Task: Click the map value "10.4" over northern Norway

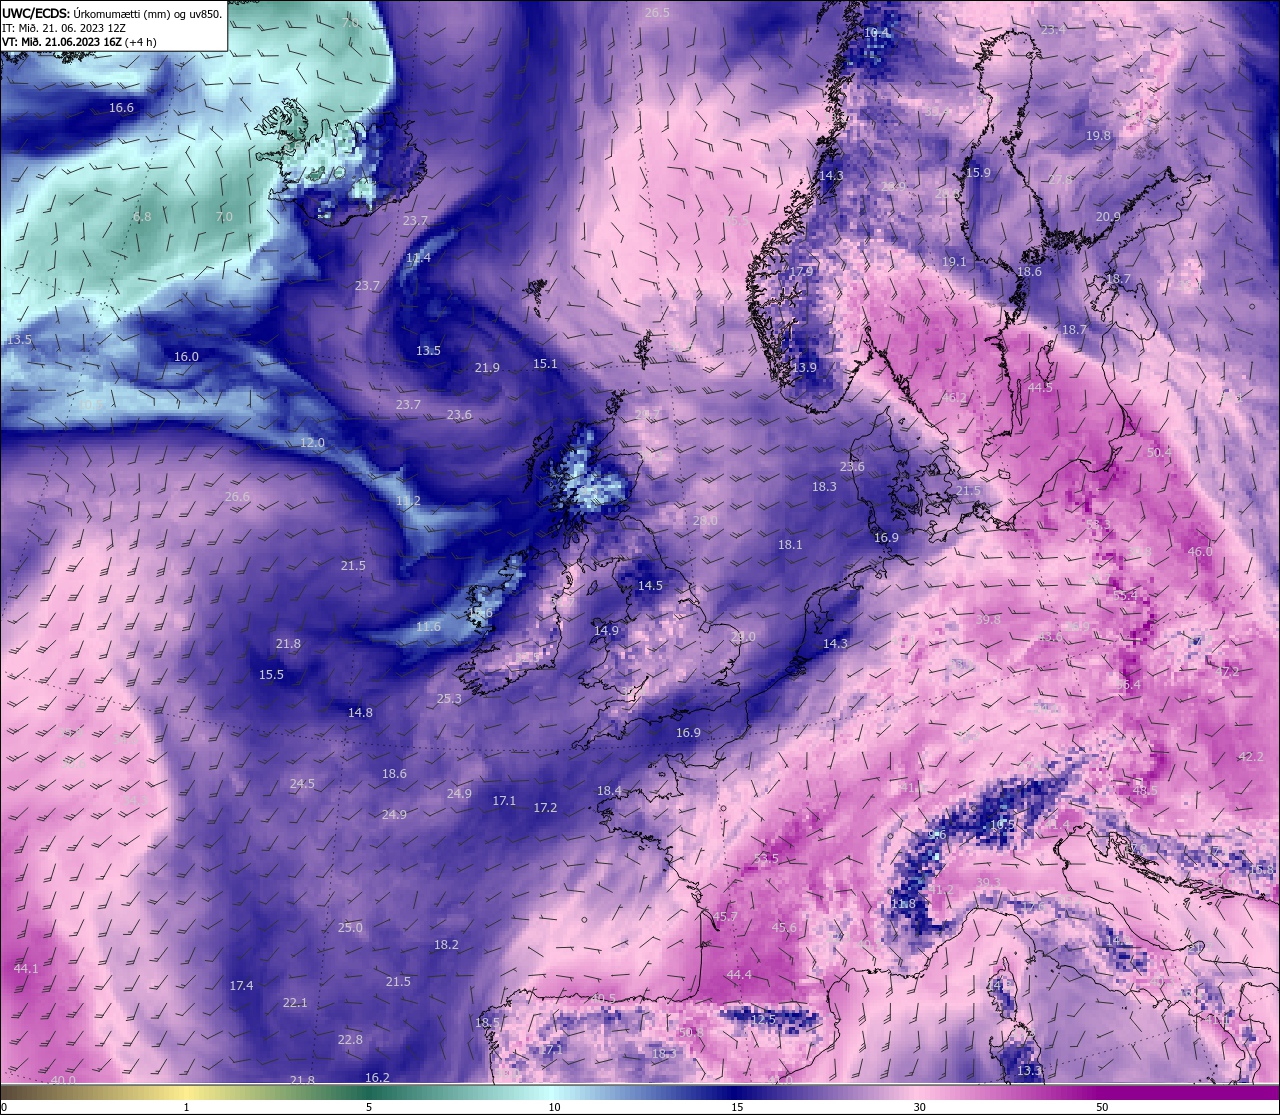Action: pyautogui.click(x=876, y=33)
